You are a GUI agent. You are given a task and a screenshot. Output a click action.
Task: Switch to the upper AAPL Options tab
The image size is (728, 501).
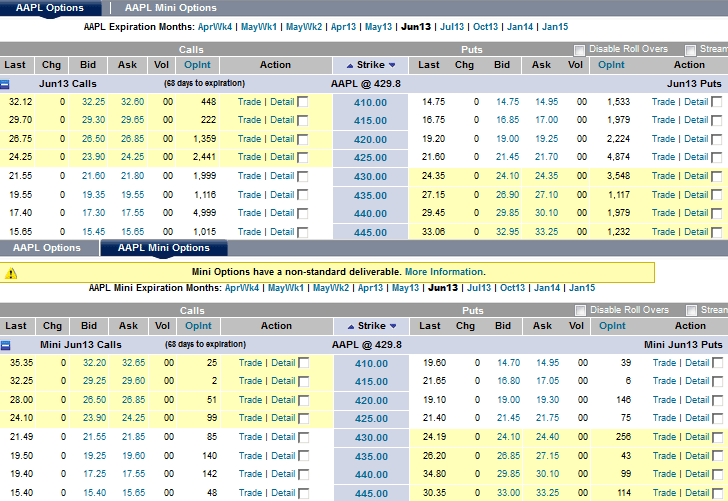click(x=50, y=8)
